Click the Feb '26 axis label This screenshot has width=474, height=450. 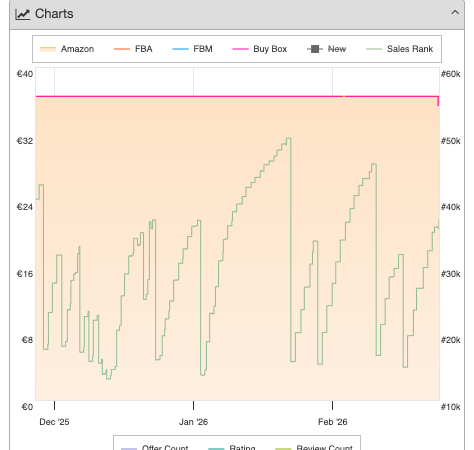click(333, 422)
